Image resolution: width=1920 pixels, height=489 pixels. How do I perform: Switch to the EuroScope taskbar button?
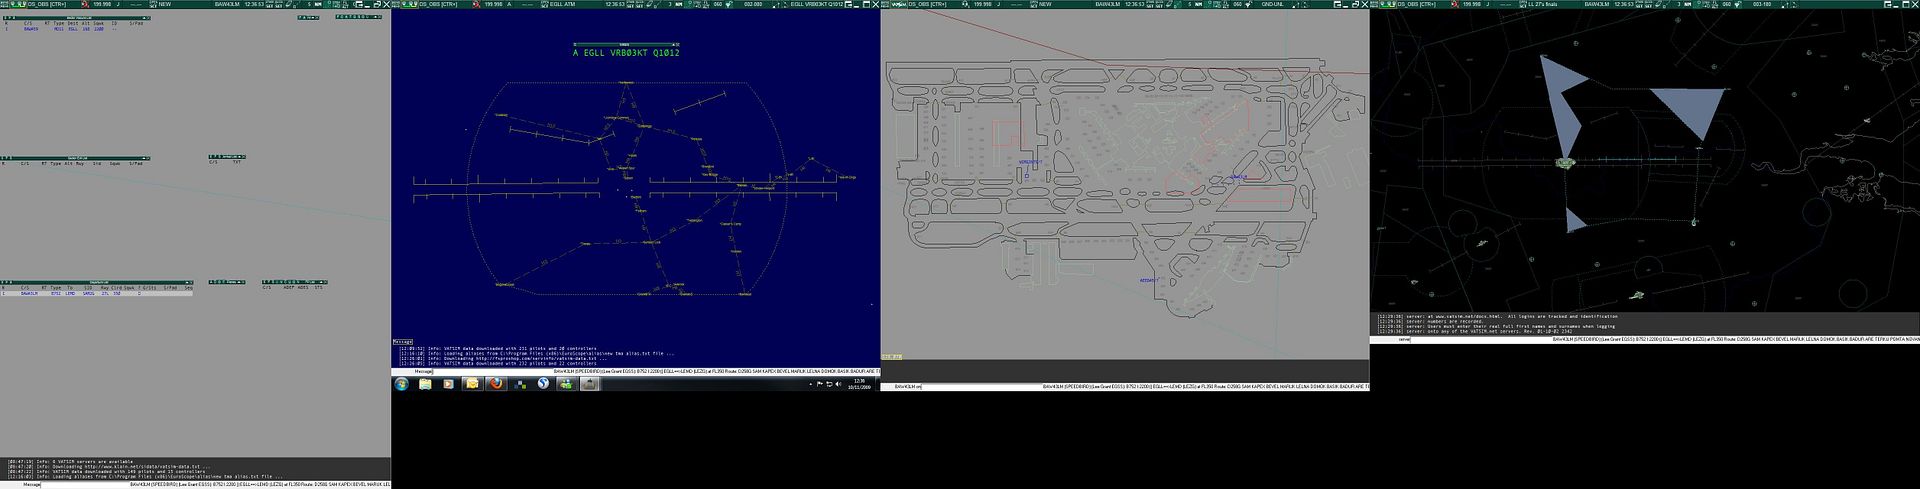[590, 384]
